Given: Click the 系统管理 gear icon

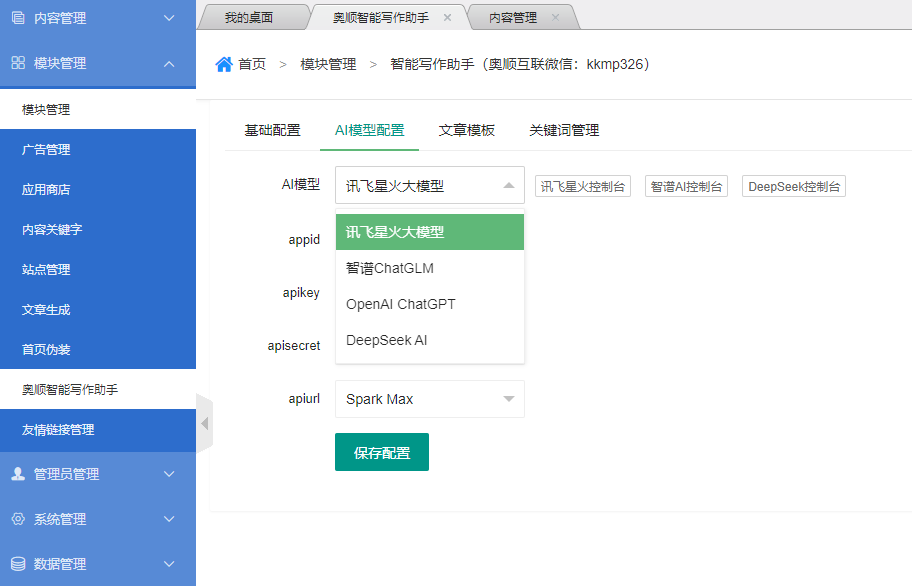Looking at the screenshot, I should pos(18,519).
